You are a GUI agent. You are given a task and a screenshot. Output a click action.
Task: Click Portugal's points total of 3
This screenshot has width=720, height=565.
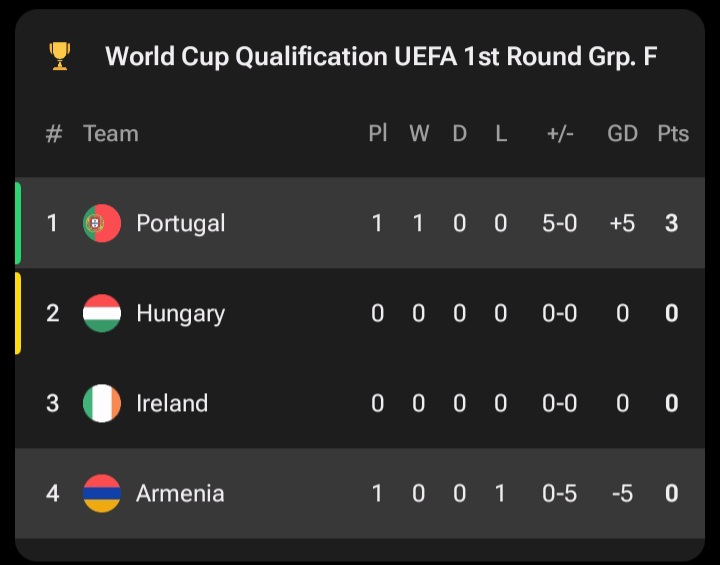tap(672, 223)
